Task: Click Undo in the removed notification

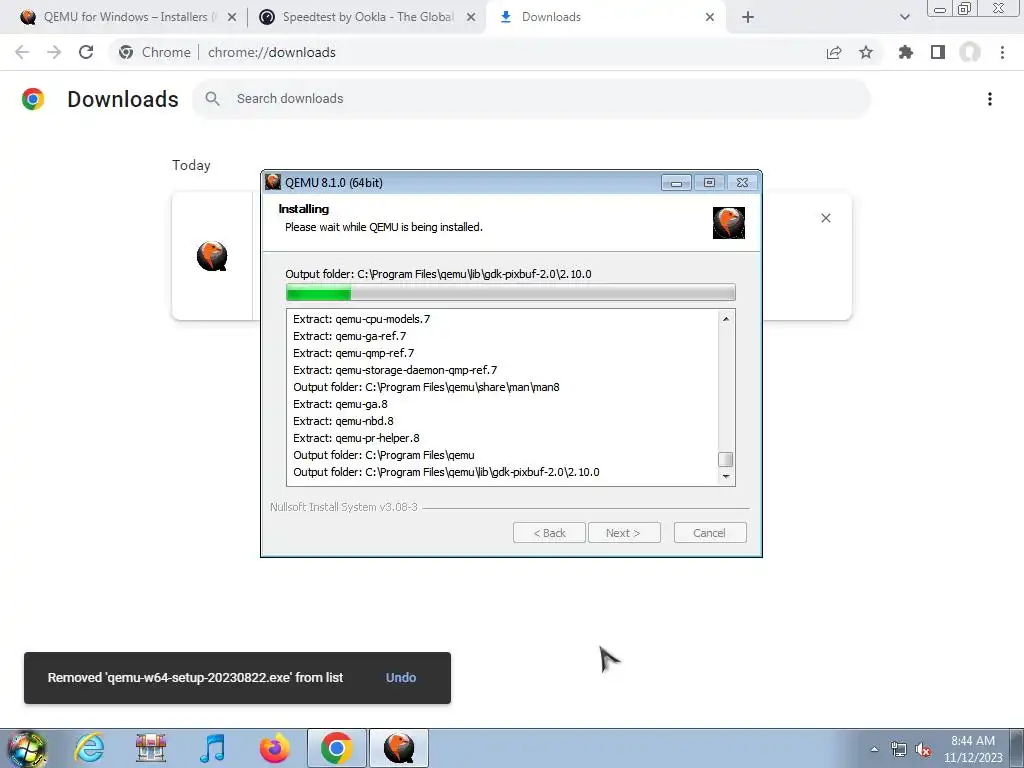Action: click(x=401, y=677)
